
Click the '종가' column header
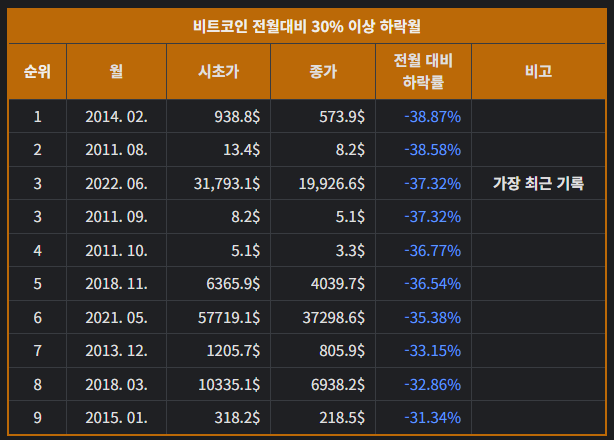323,71
